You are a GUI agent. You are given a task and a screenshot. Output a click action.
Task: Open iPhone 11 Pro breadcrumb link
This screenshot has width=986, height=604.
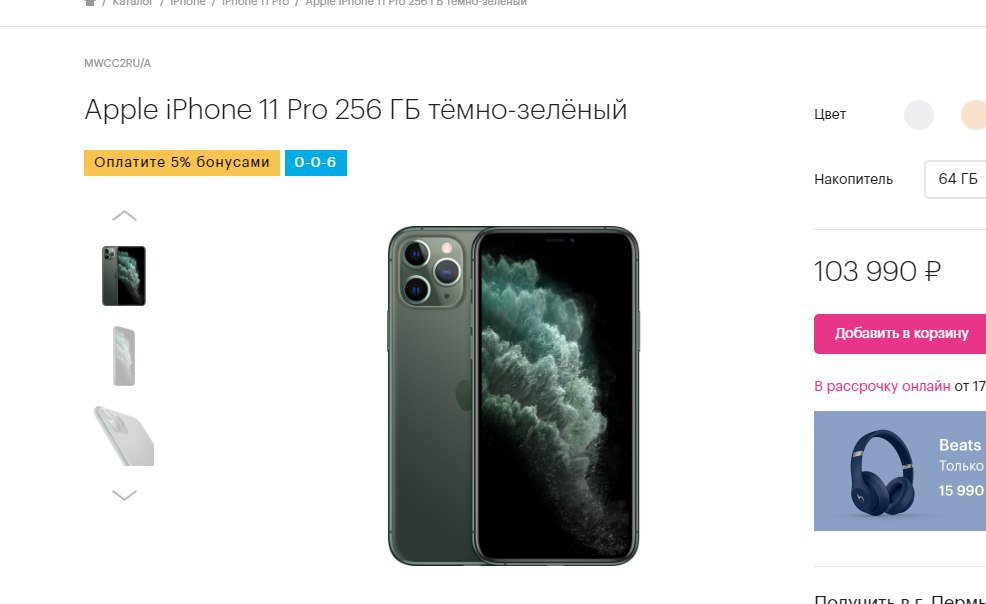click(255, 3)
